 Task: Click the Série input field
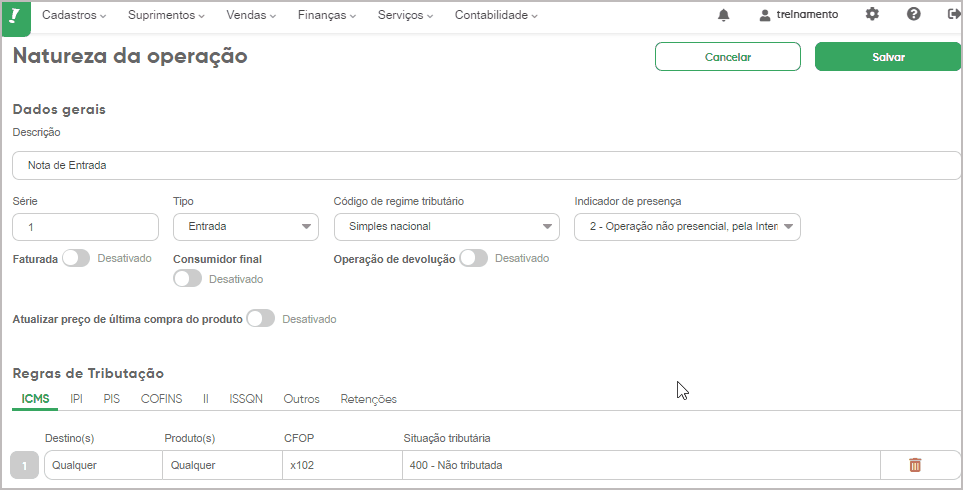[x=85, y=227]
